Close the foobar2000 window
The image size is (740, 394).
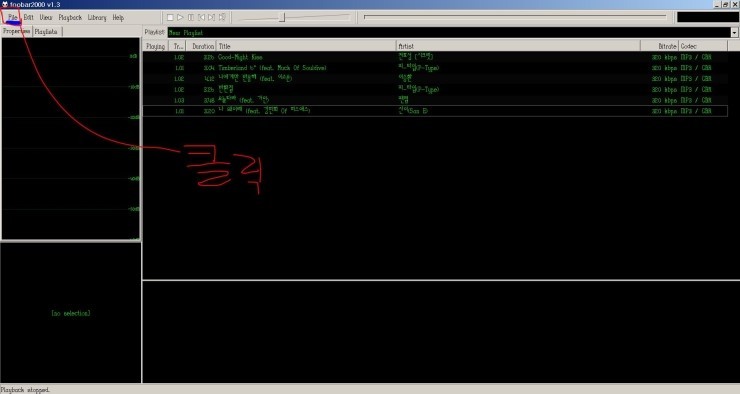pyautogui.click(x=735, y=4)
